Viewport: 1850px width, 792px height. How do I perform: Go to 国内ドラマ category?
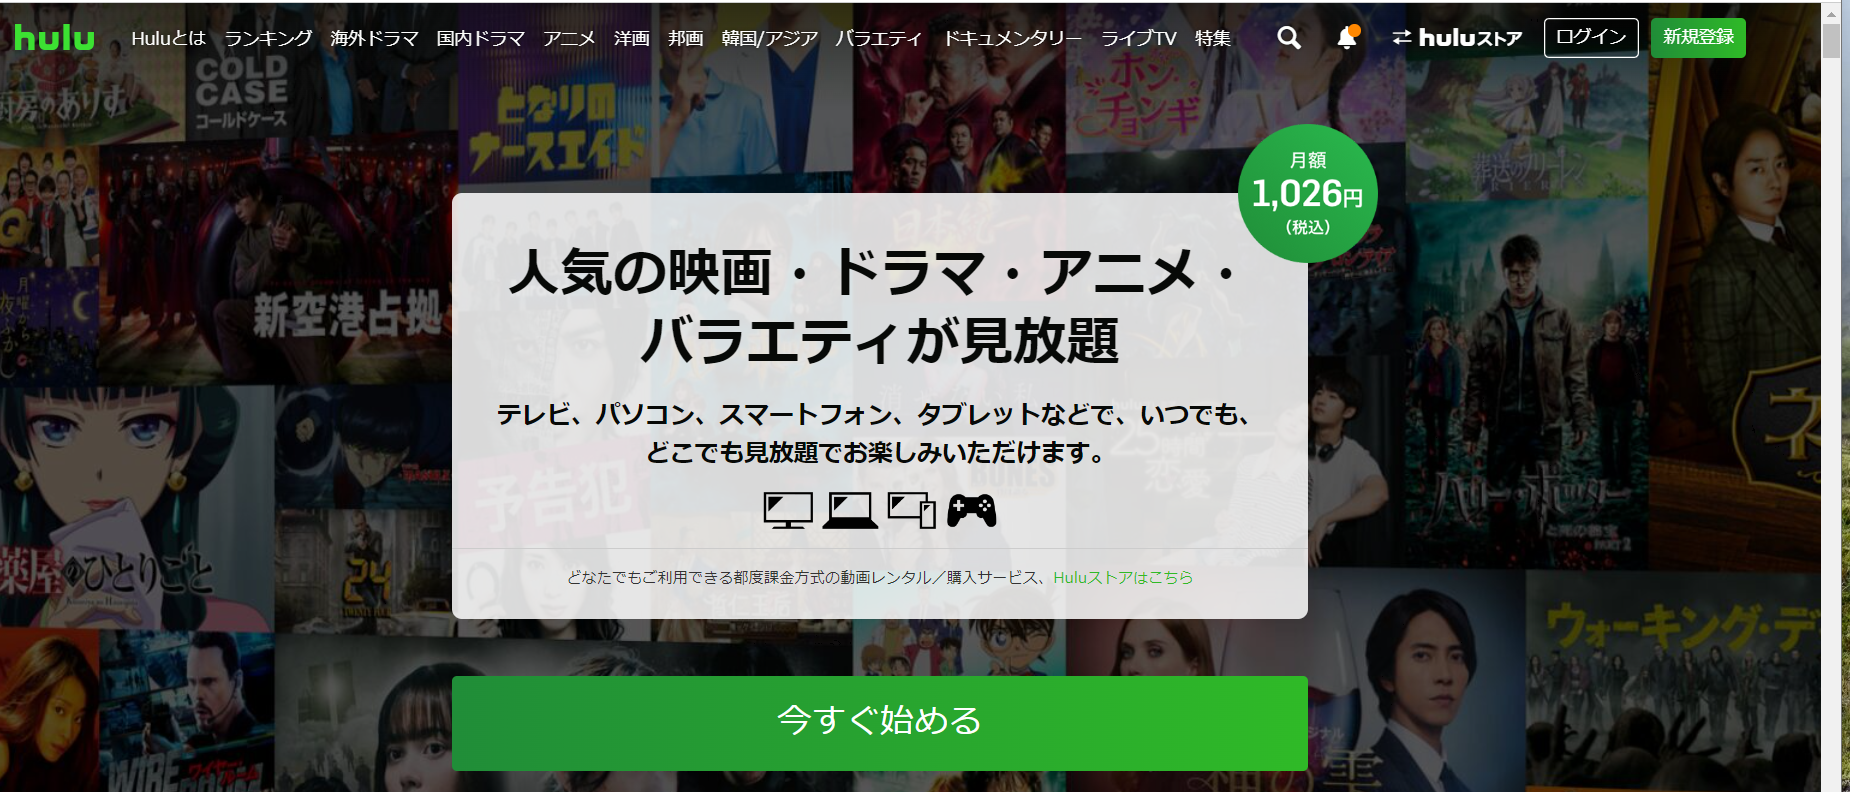point(480,38)
